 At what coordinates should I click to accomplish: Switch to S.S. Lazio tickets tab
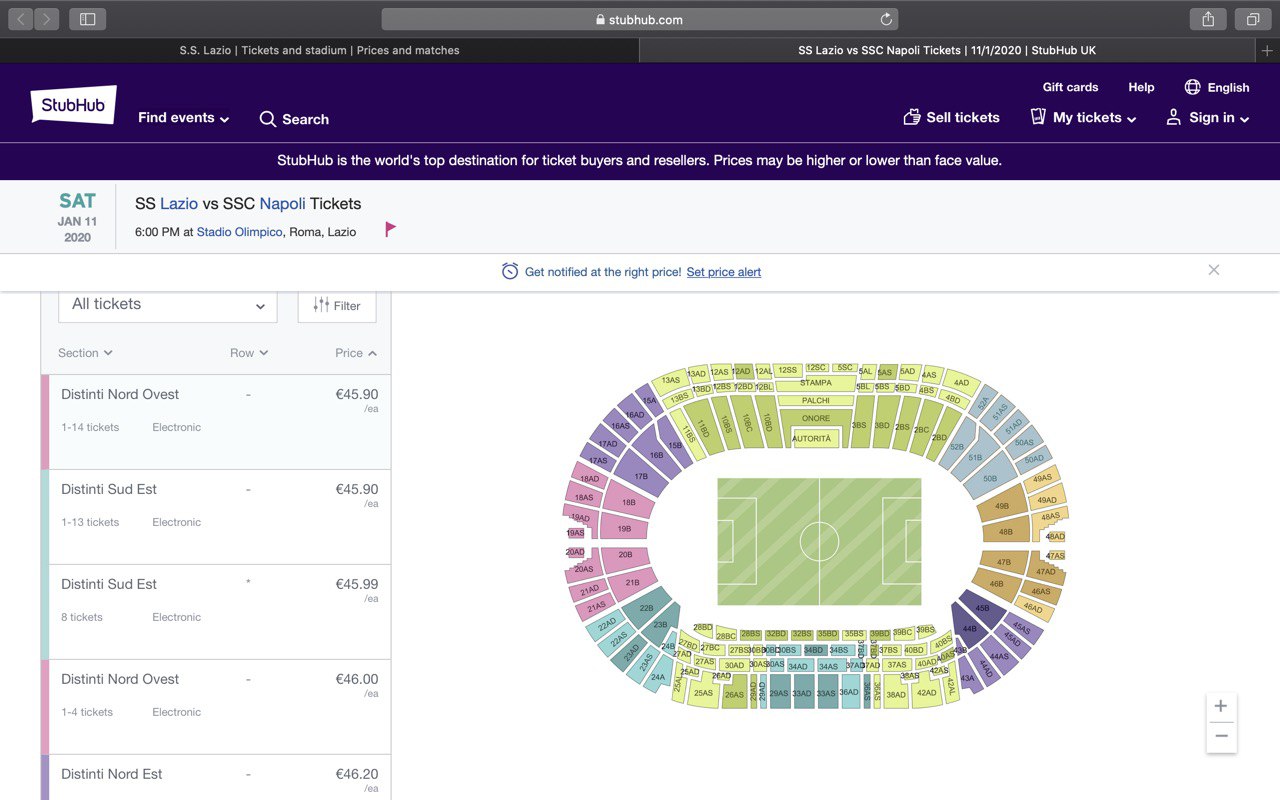320,50
